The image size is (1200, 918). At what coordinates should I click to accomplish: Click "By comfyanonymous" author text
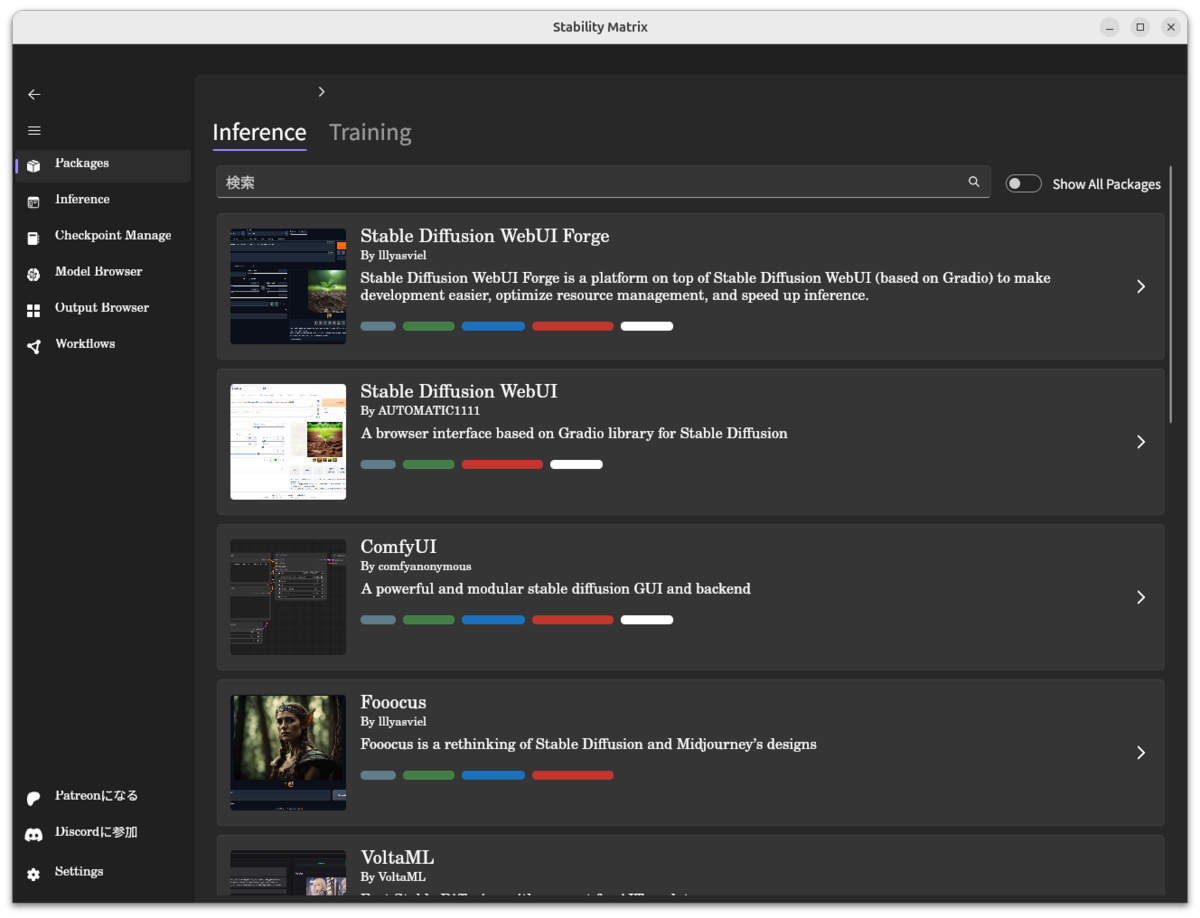[x=416, y=566]
